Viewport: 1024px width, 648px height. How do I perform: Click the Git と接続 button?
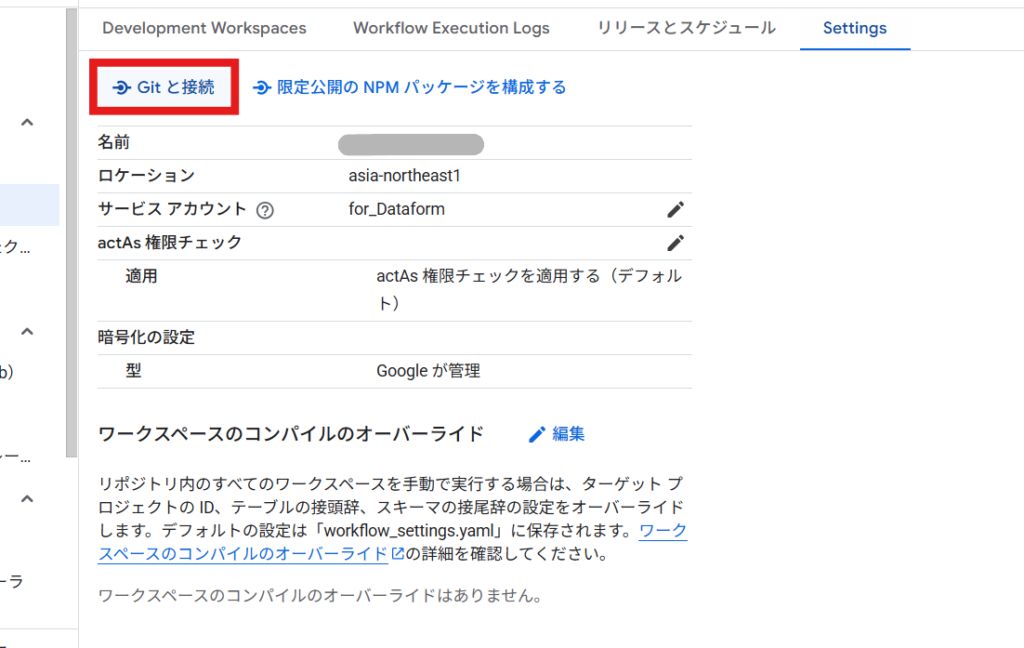[x=165, y=88]
